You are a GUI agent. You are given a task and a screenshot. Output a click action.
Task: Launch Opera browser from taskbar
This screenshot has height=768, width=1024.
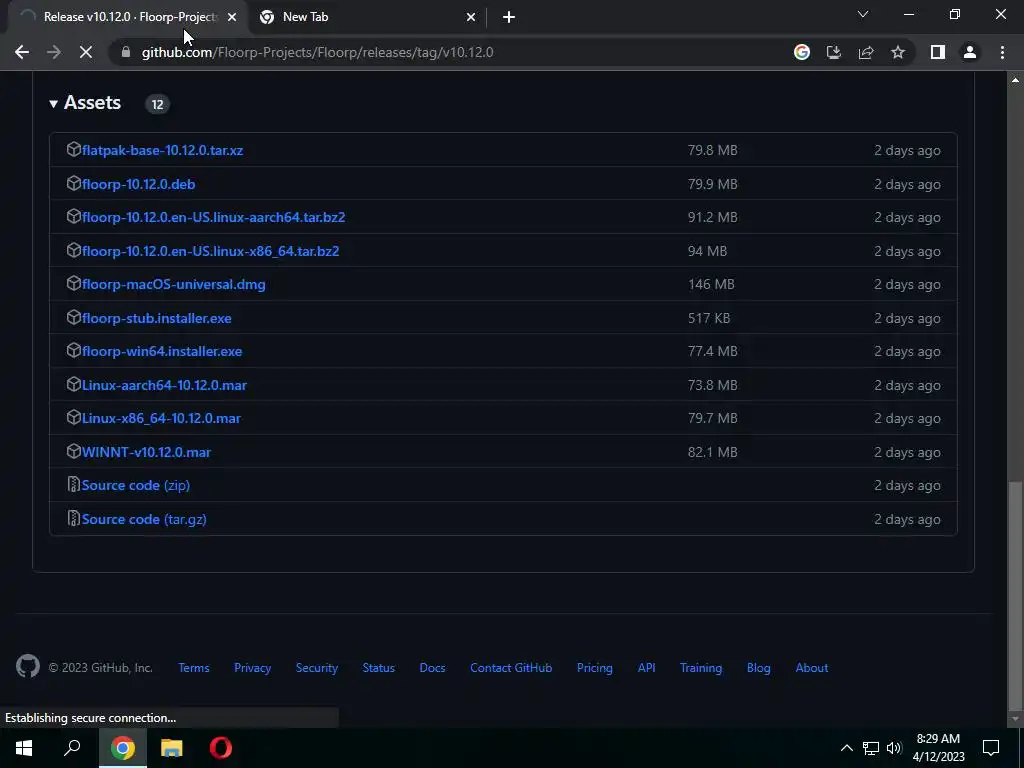coord(221,748)
